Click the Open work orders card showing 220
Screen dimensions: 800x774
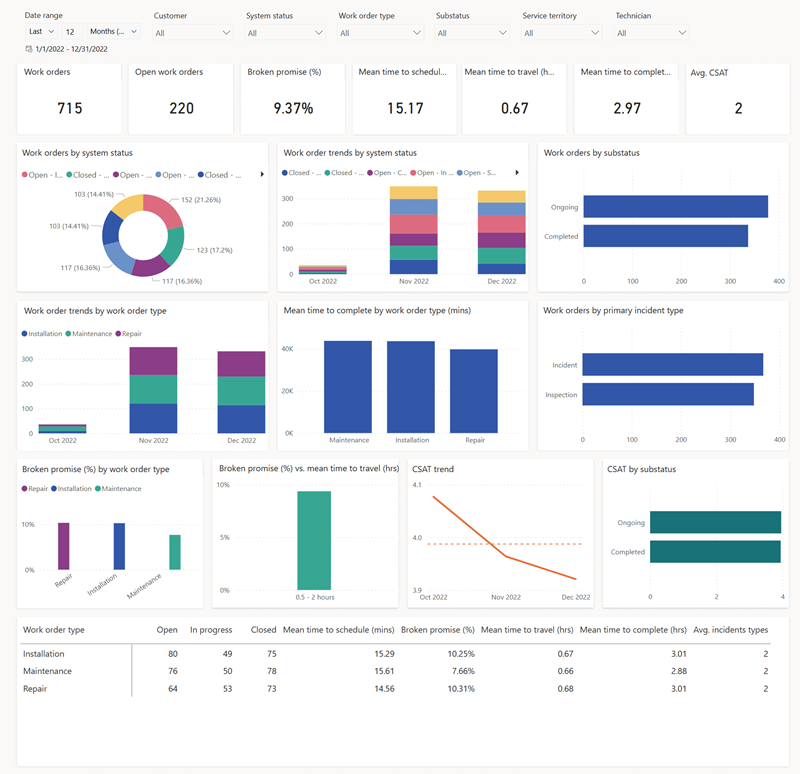pyautogui.click(x=181, y=99)
